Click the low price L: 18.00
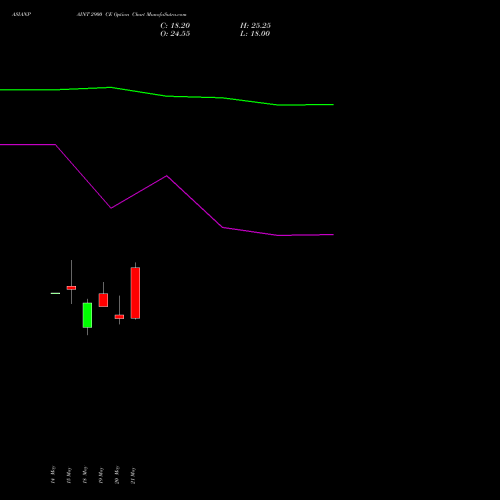This screenshot has width=500, height=500. 255,34
